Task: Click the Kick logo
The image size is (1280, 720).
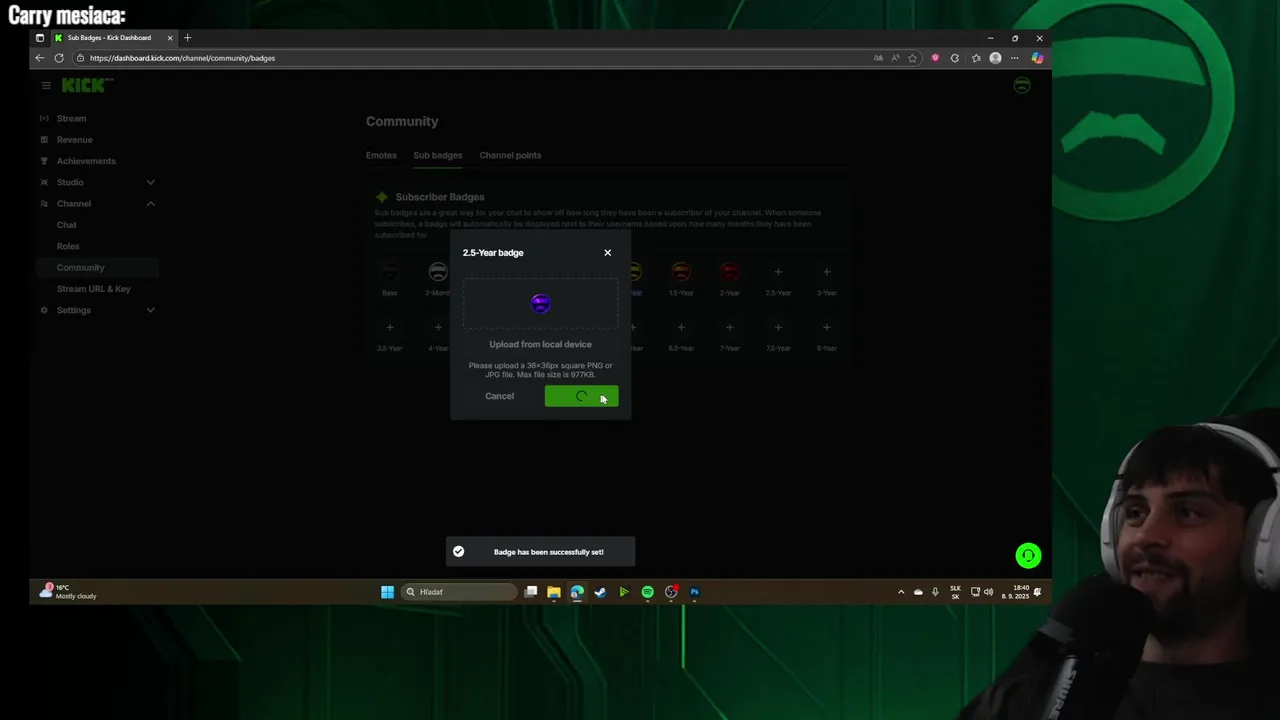Action: pyautogui.click(x=85, y=86)
